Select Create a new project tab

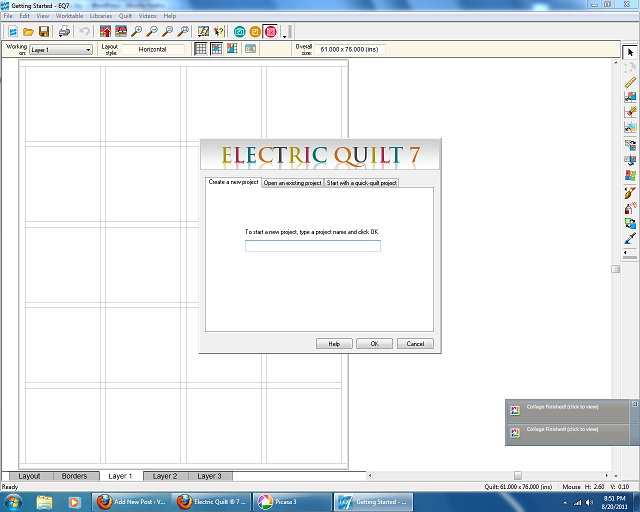tap(233, 182)
